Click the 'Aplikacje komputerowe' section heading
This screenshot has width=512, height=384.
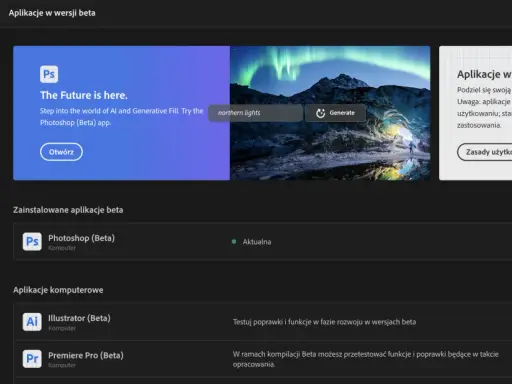coord(58,290)
